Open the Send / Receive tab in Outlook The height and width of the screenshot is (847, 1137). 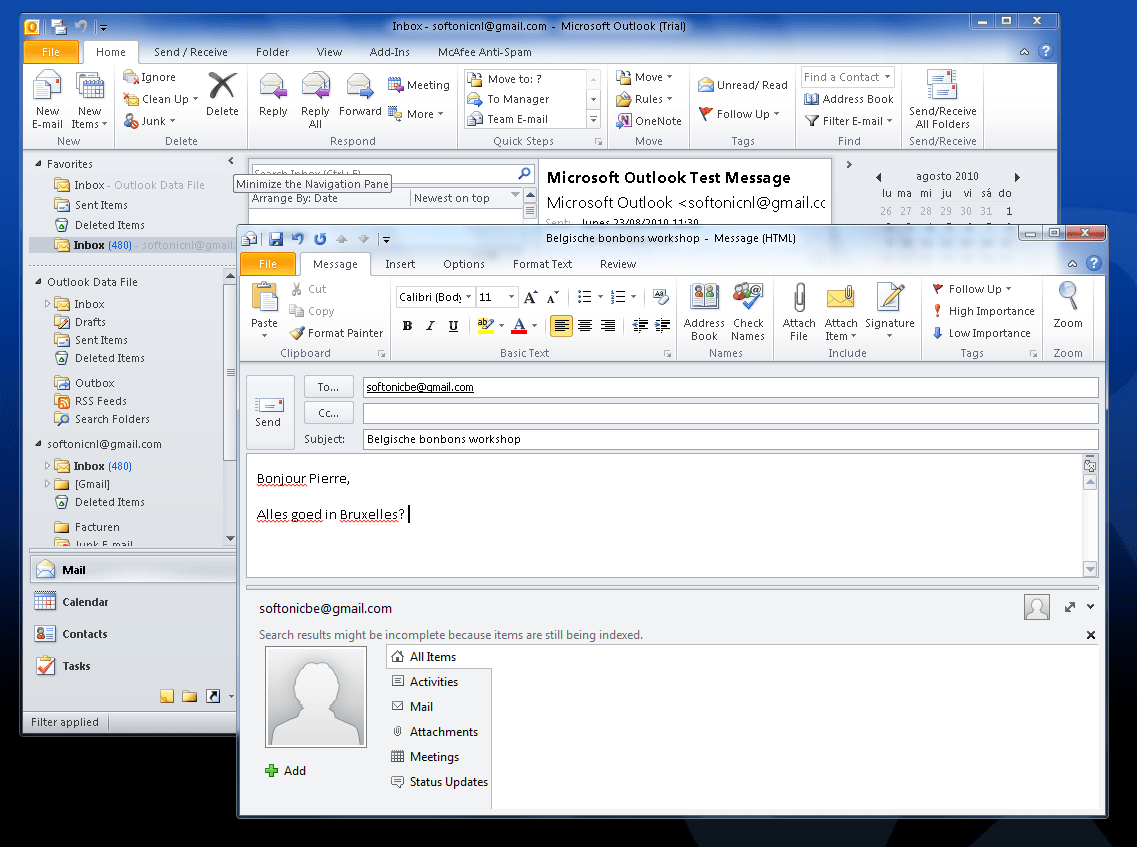click(191, 52)
